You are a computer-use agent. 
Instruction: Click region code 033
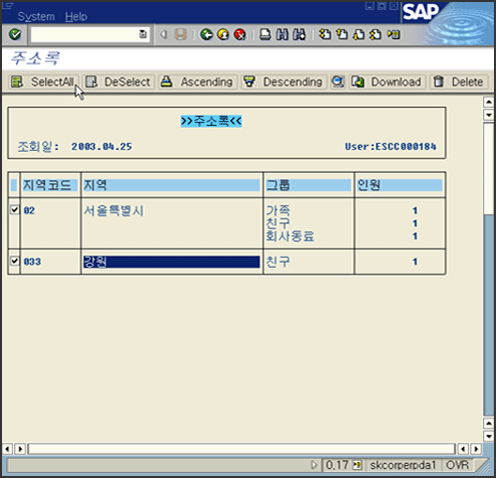click(x=32, y=262)
